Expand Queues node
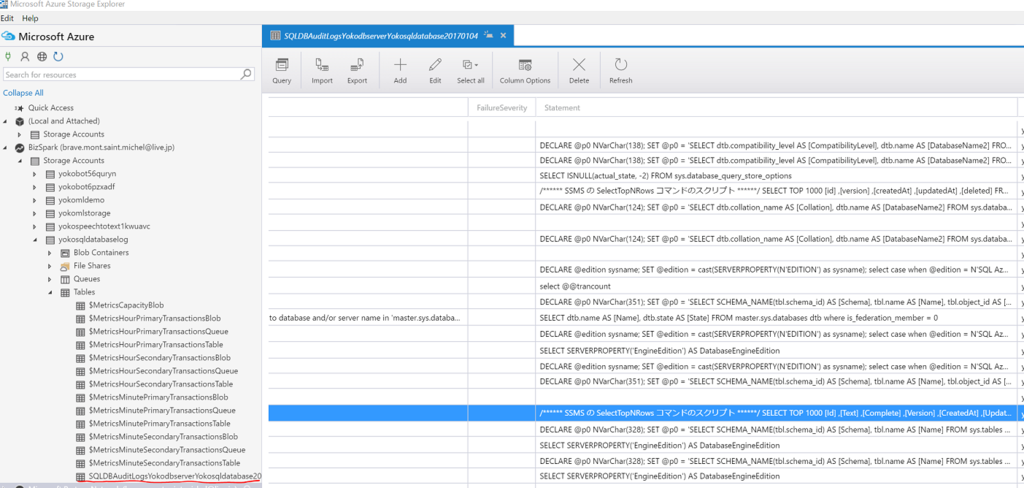Image resolution: width=1024 pixels, height=488 pixels. [50, 279]
